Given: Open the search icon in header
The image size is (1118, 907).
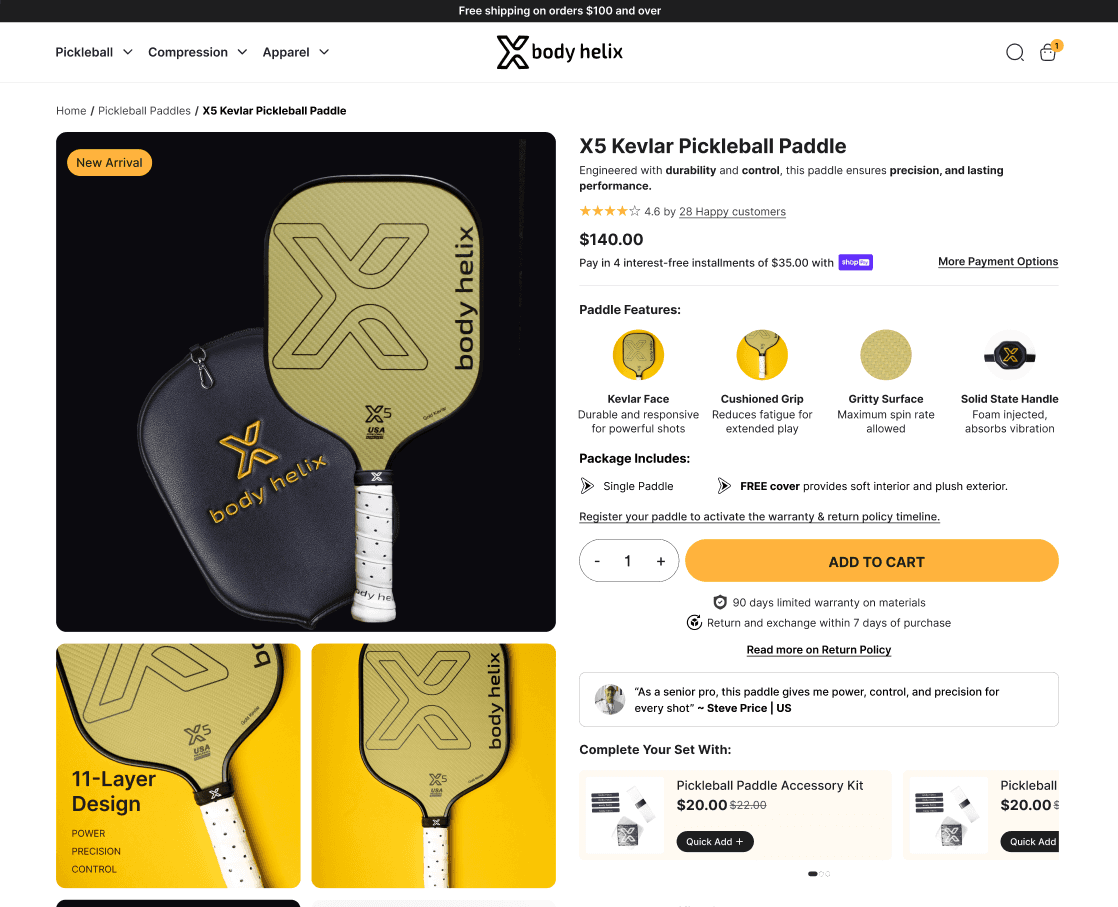Looking at the screenshot, I should coord(1015,52).
